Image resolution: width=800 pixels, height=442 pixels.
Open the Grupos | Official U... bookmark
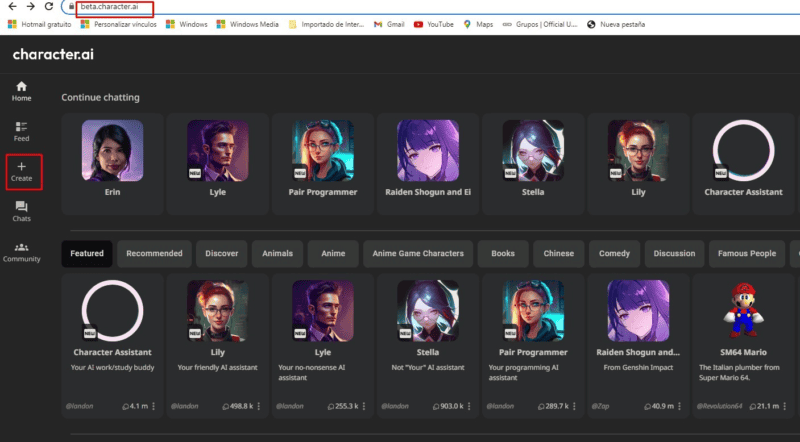click(x=540, y=24)
